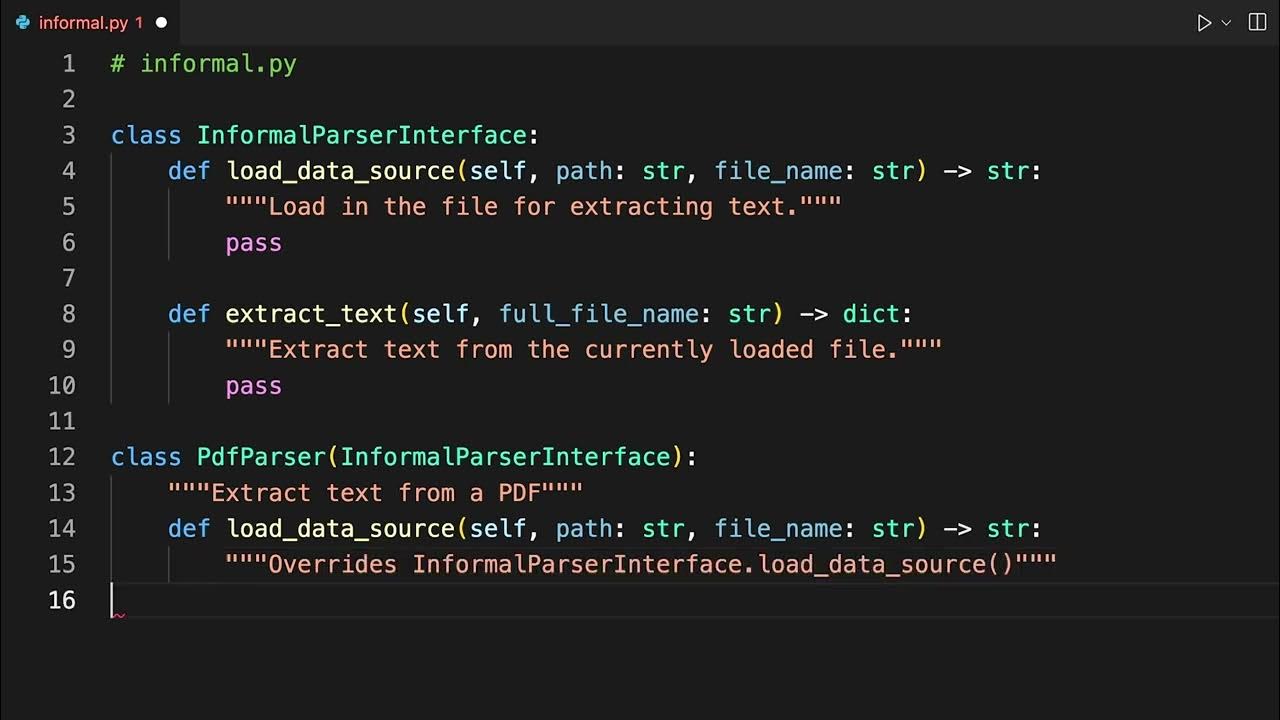This screenshot has width=1280, height=720.
Task: Click the # informal.py comment on line 1
Action: point(204,64)
